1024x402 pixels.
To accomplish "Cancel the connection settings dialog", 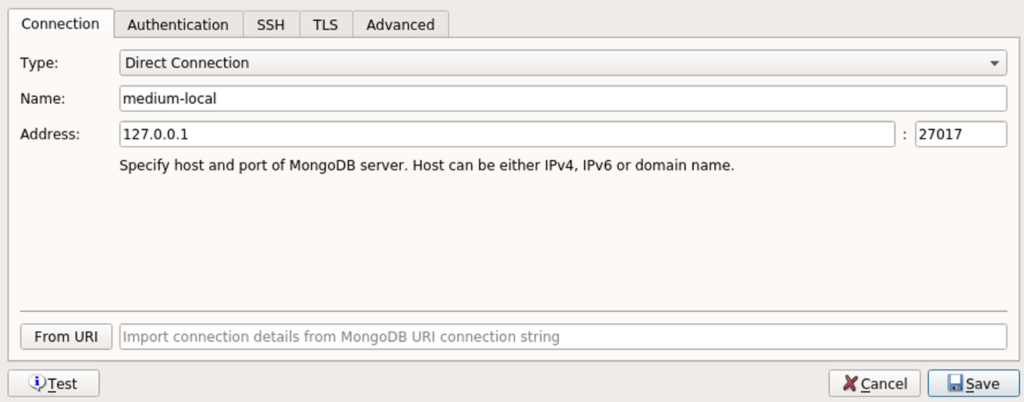I will click(x=874, y=383).
